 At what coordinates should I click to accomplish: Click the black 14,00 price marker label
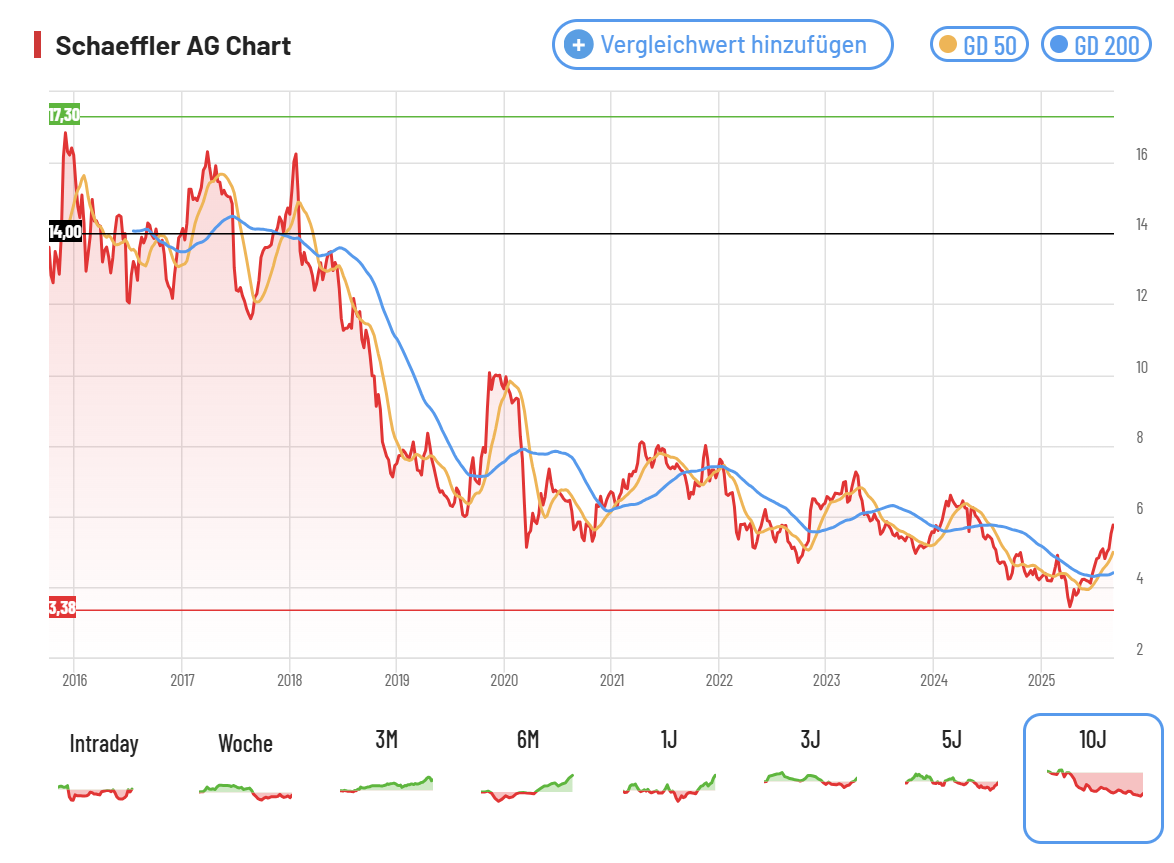pos(65,231)
